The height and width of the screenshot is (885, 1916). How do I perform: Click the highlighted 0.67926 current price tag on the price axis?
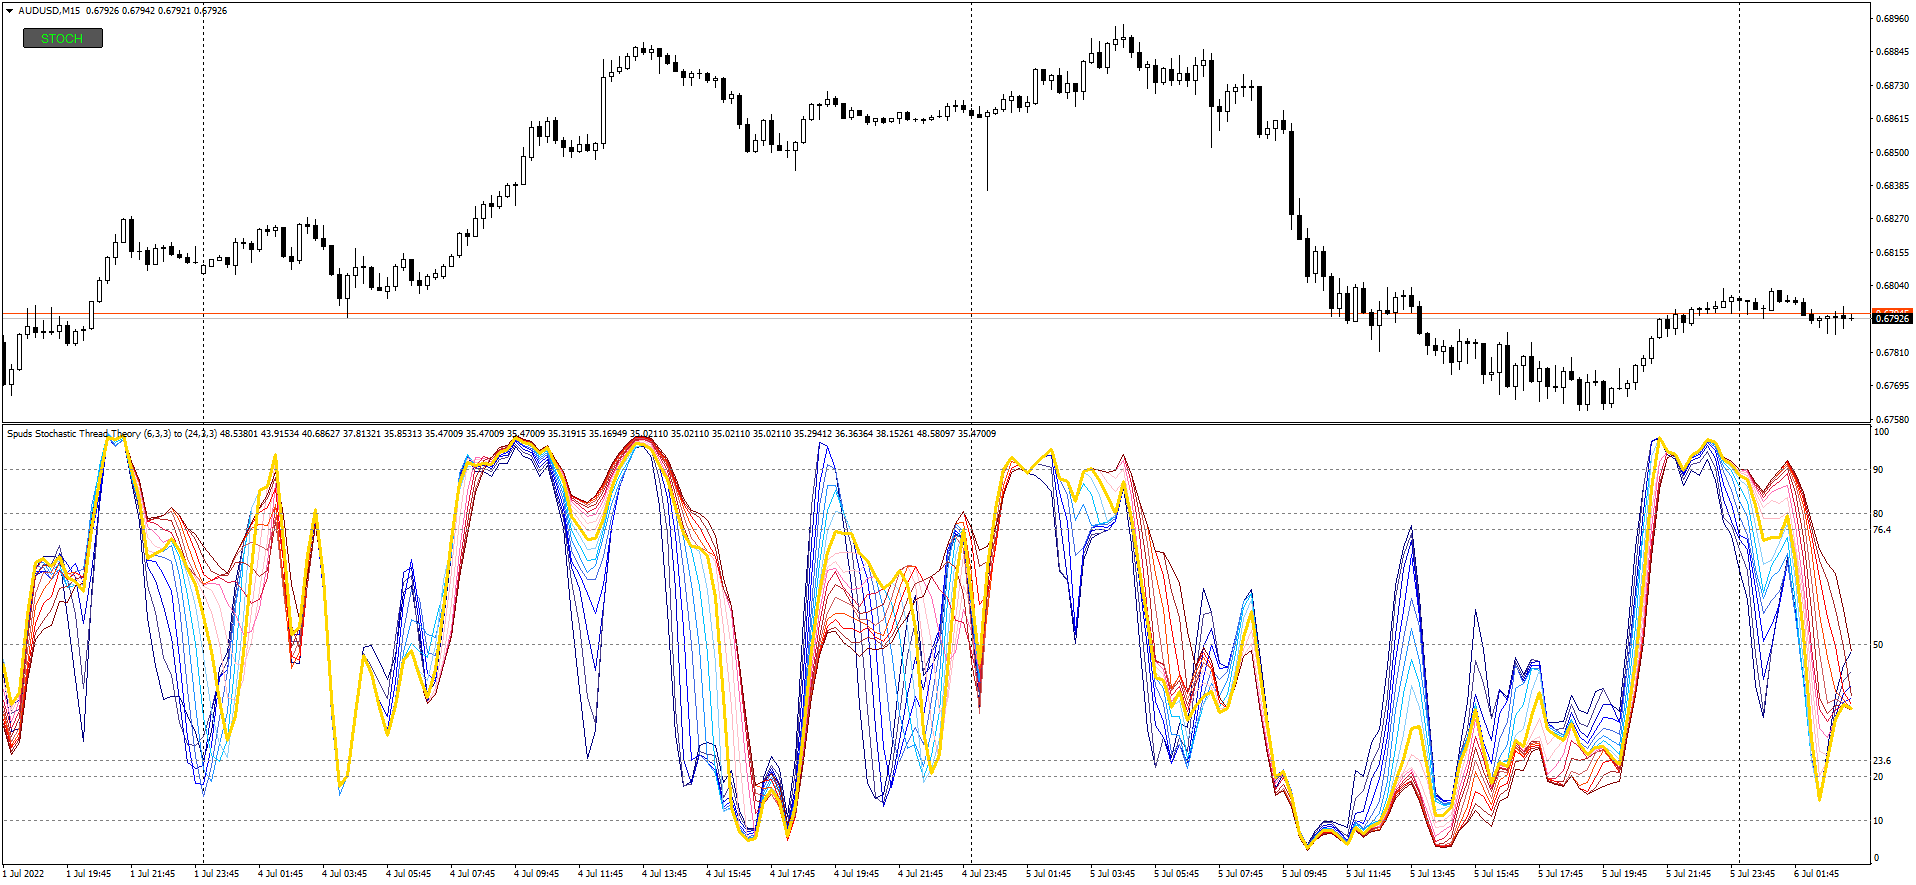click(x=1892, y=318)
